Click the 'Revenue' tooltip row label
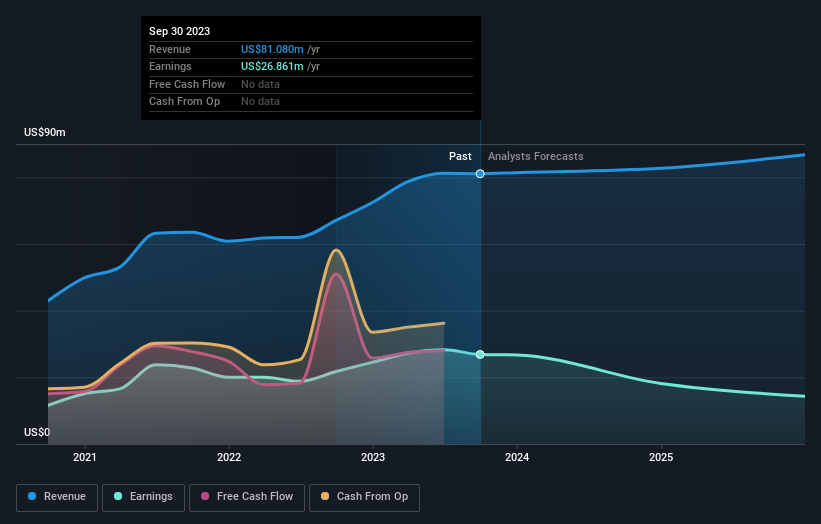 click(x=170, y=49)
